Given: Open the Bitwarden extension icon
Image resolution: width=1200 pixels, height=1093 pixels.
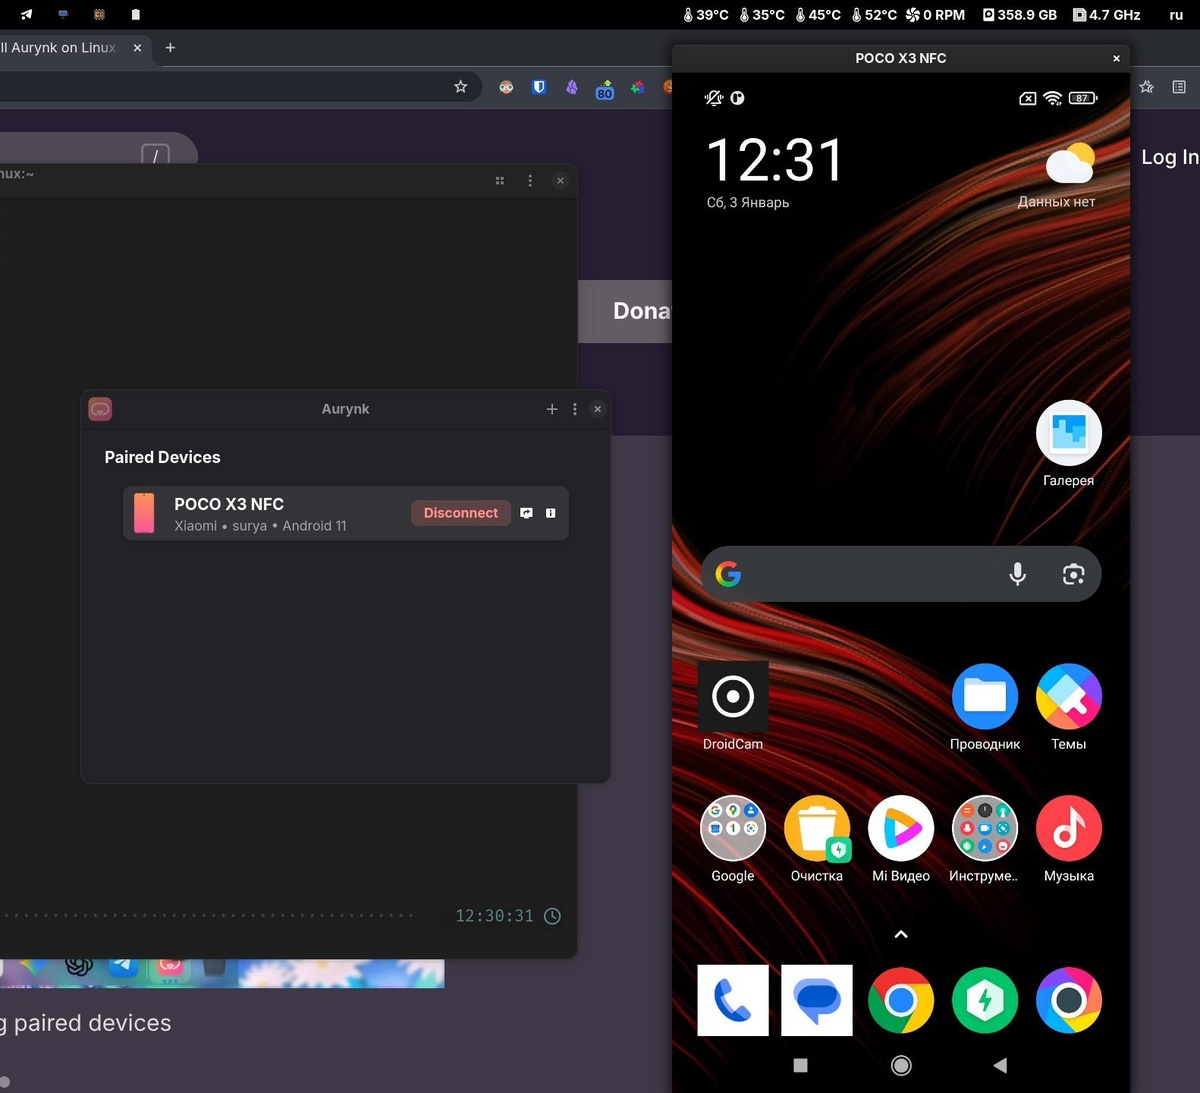Looking at the screenshot, I should (539, 87).
